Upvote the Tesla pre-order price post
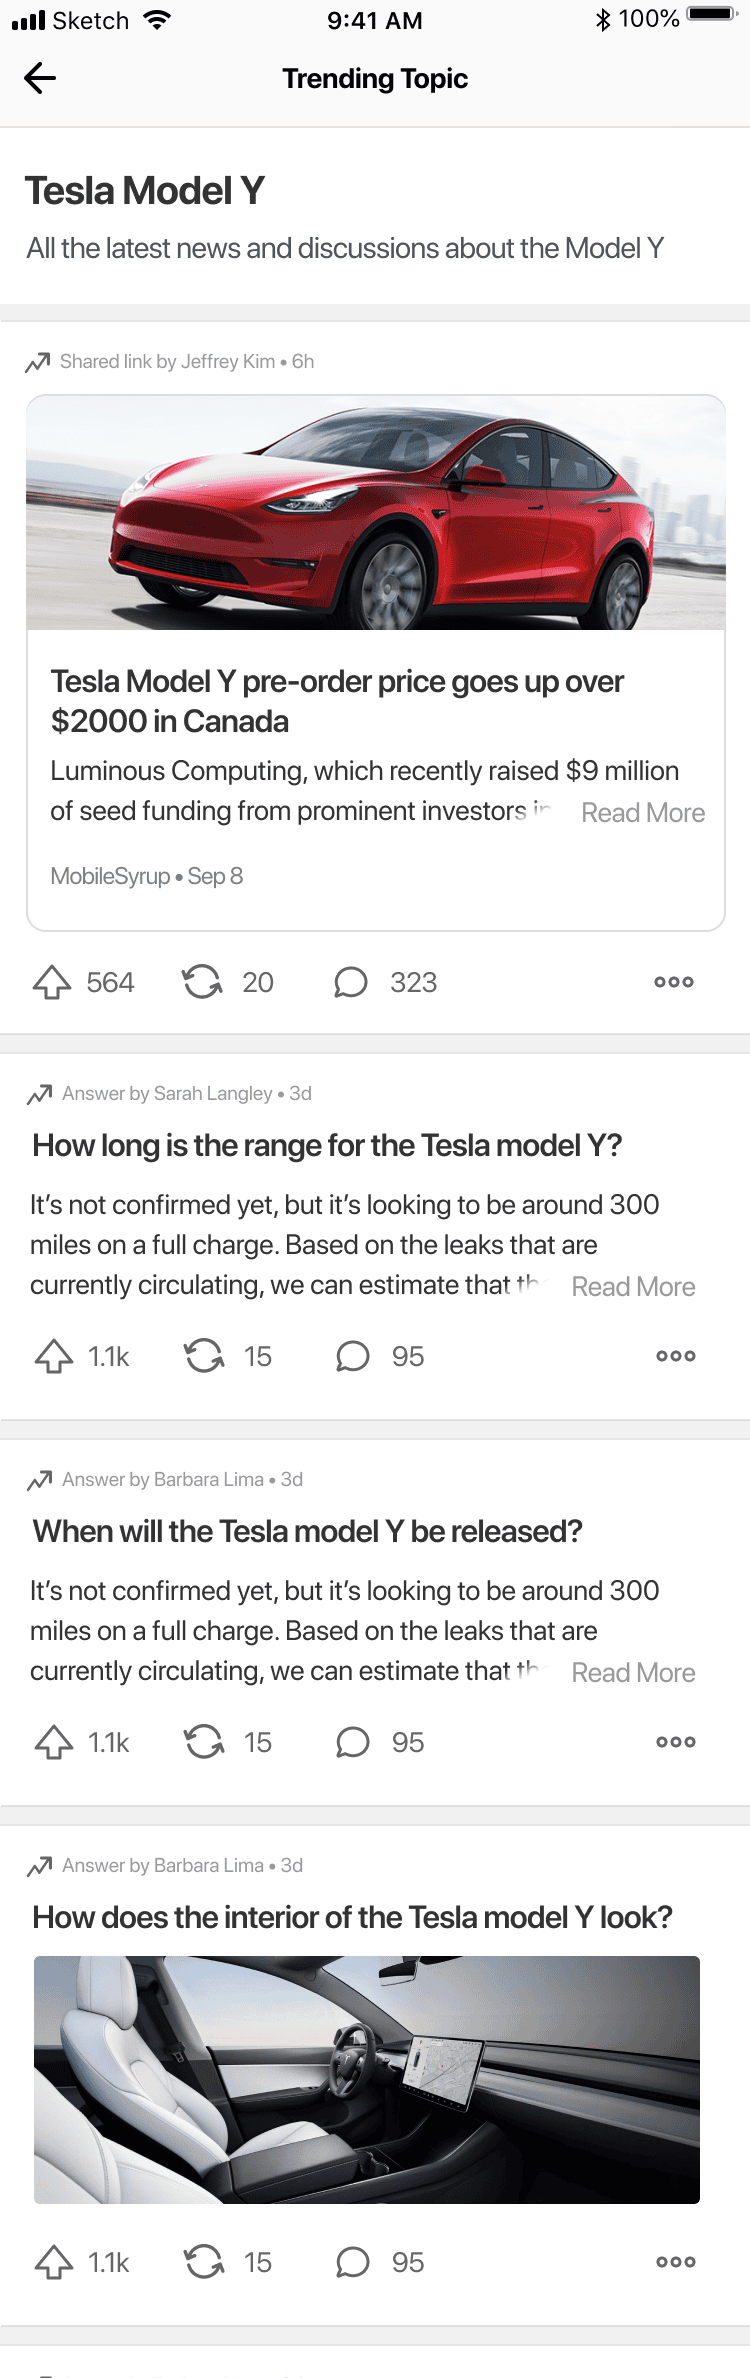Image resolution: width=750 pixels, height=2378 pixels. click(52, 982)
